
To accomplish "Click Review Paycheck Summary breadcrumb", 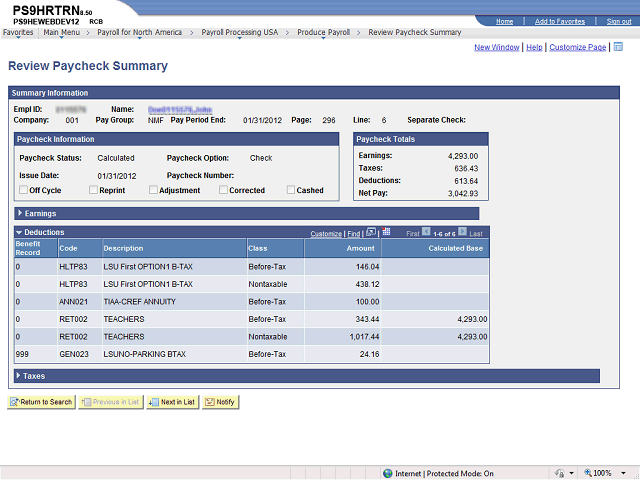I will (x=415, y=32).
